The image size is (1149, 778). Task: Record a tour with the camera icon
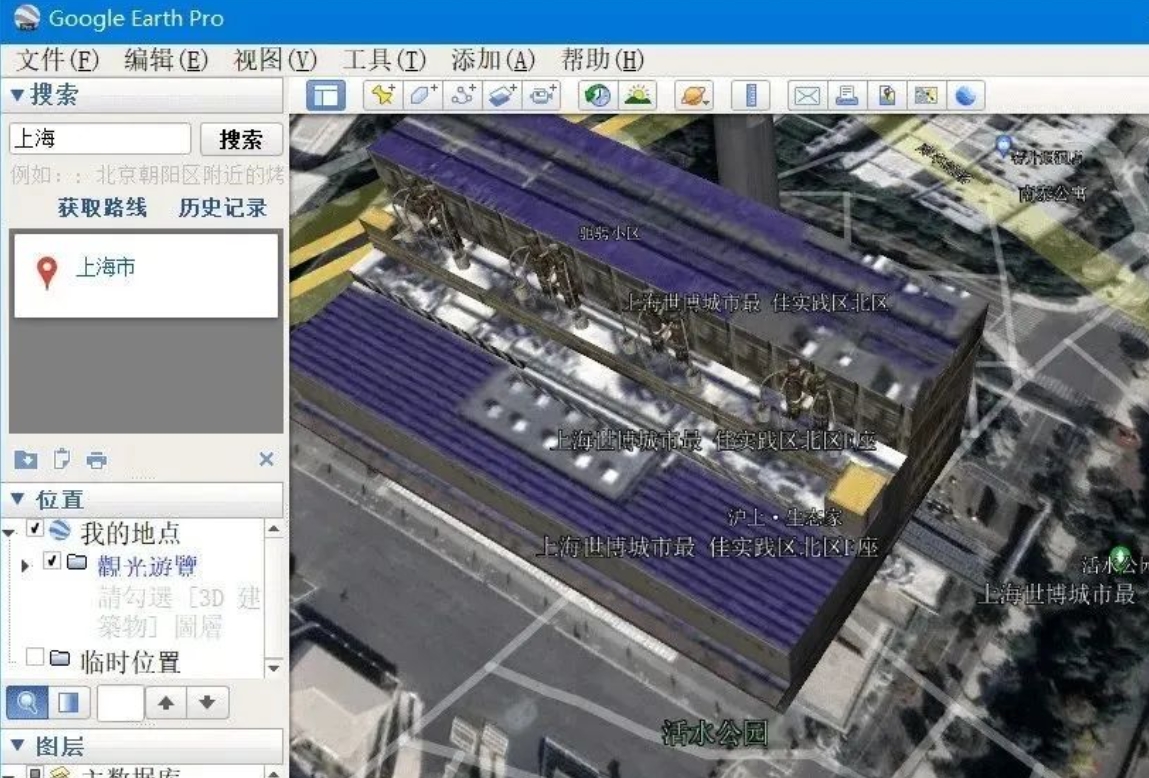pyautogui.click(x=542, y=95)
